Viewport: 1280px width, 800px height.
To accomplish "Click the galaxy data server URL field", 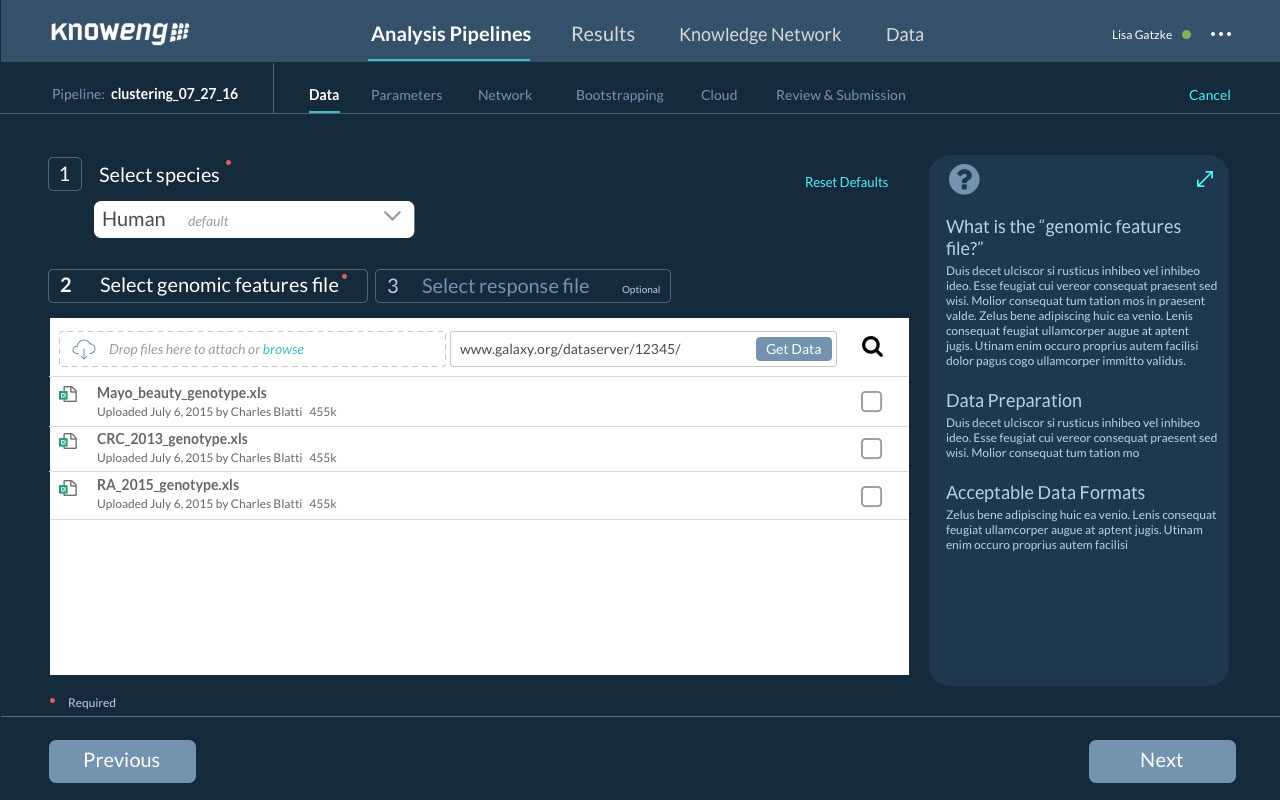I will click(600, 349).
